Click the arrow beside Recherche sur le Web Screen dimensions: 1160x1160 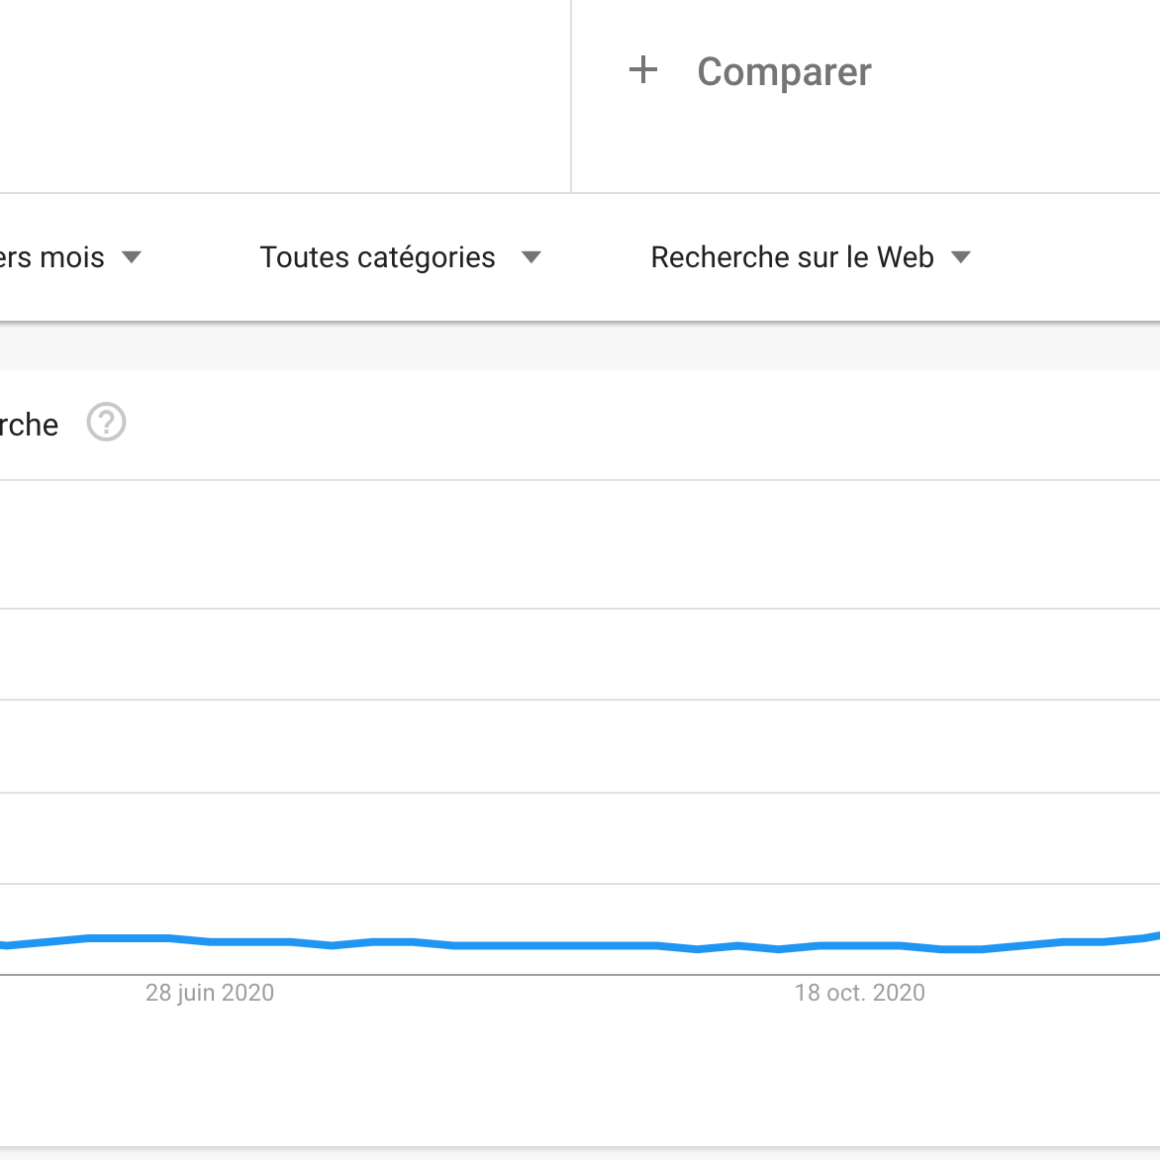point(961,258)
